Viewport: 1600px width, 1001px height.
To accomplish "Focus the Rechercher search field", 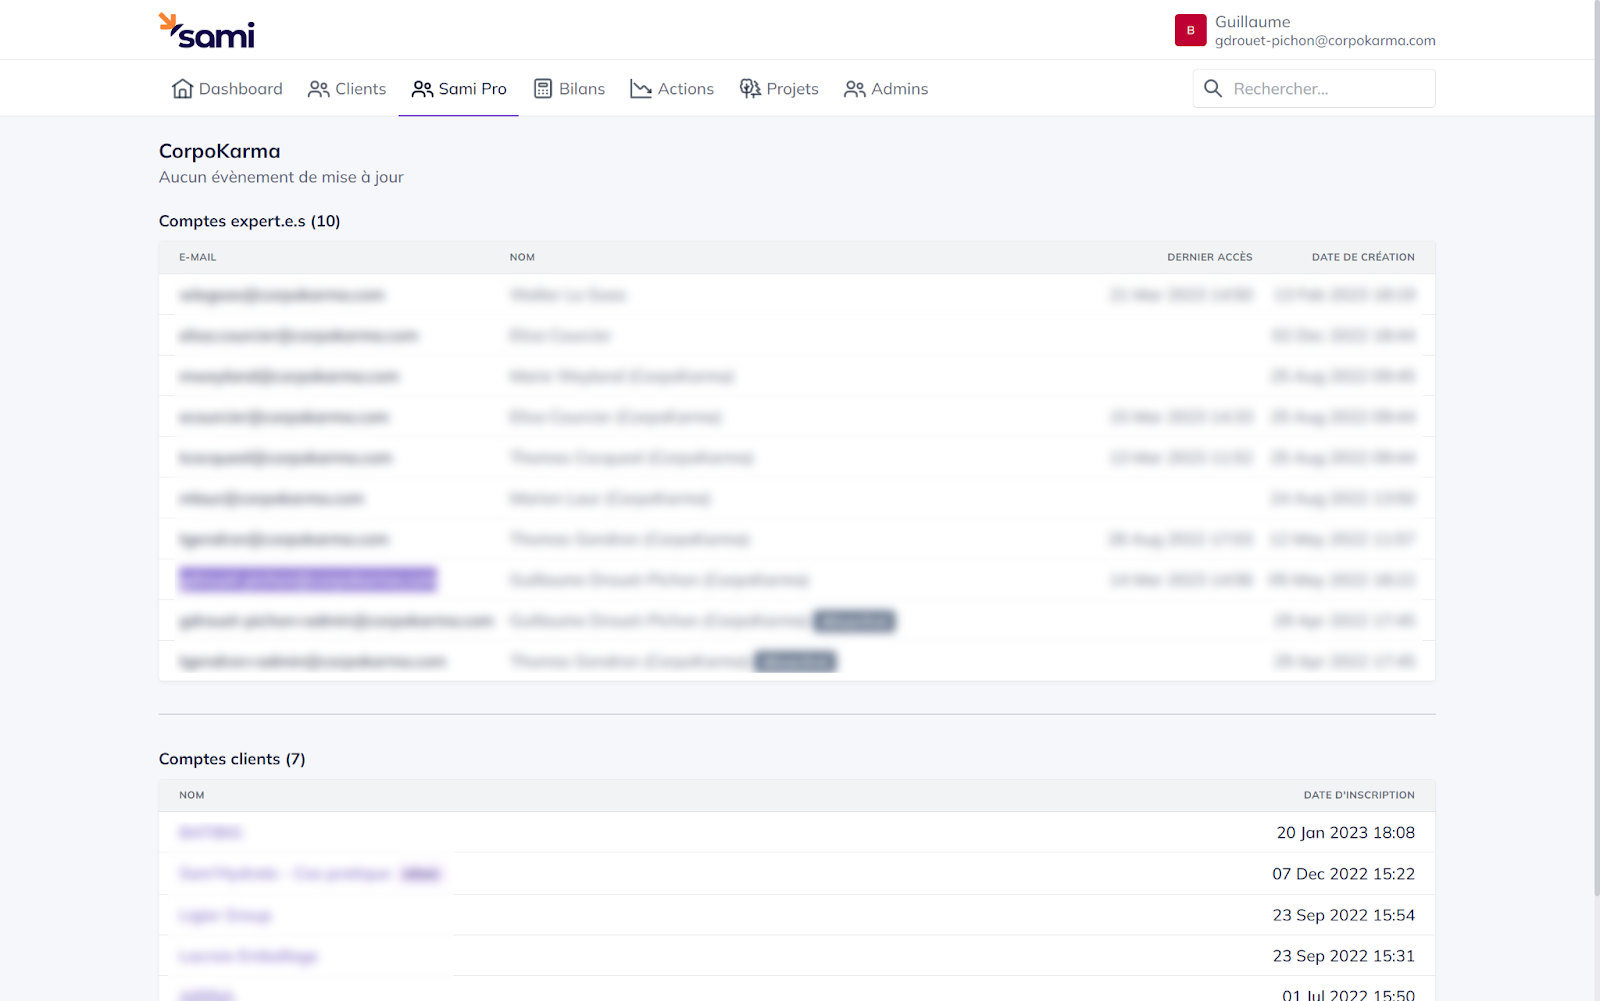I will 1314,88.
